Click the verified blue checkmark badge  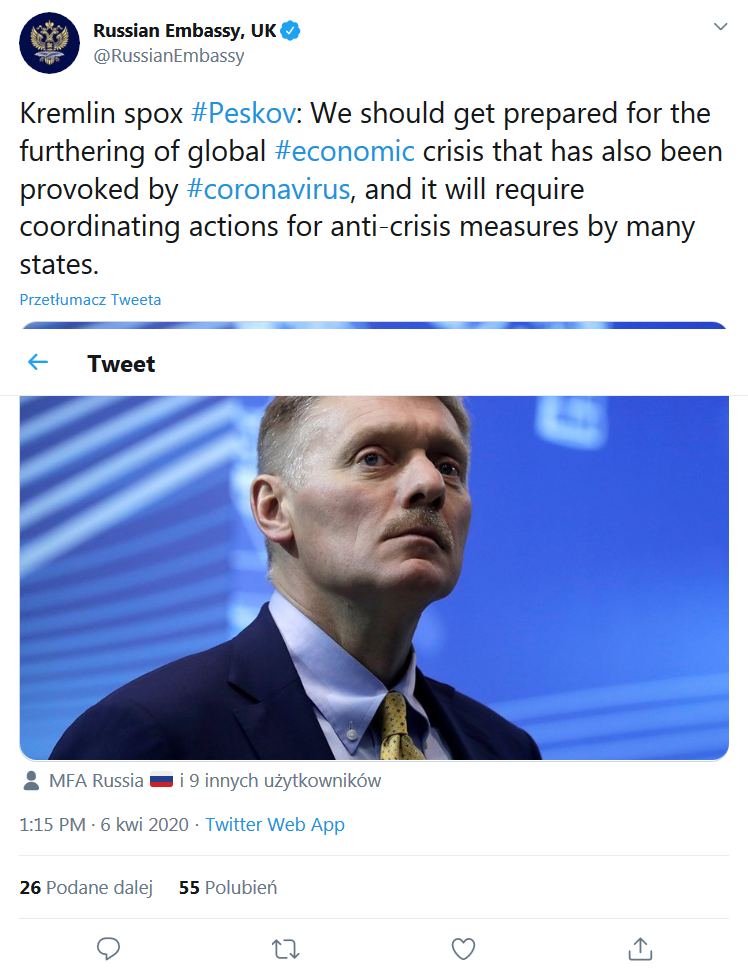click(291, 31)
